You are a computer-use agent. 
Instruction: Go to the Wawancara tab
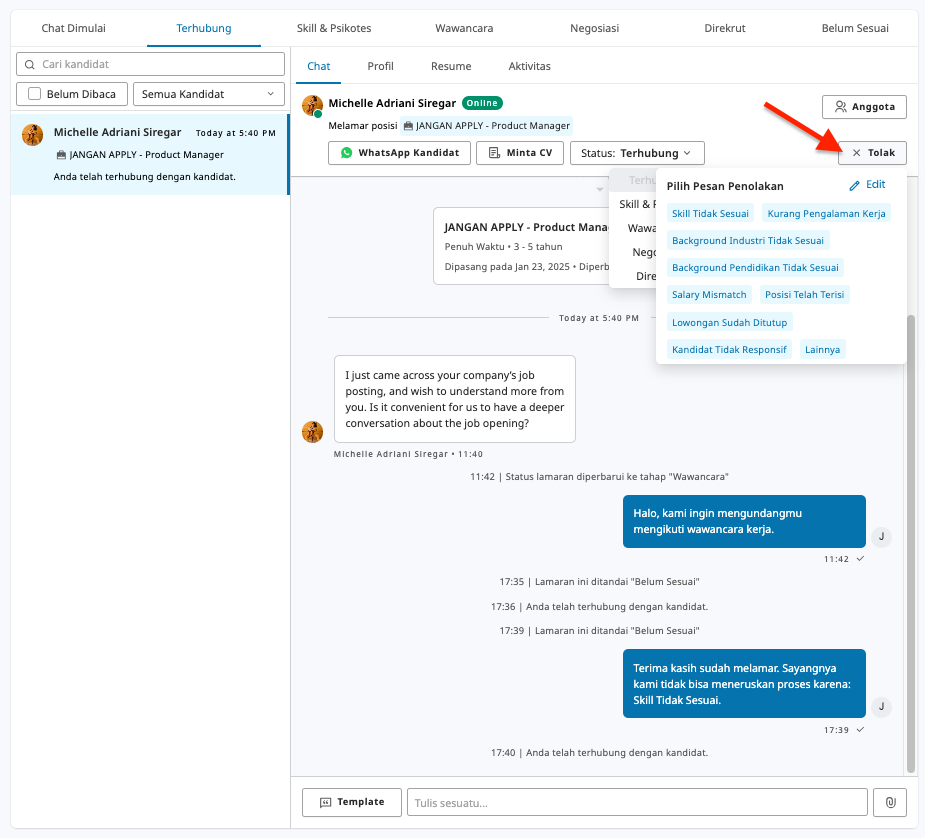[x=464, y=28]
